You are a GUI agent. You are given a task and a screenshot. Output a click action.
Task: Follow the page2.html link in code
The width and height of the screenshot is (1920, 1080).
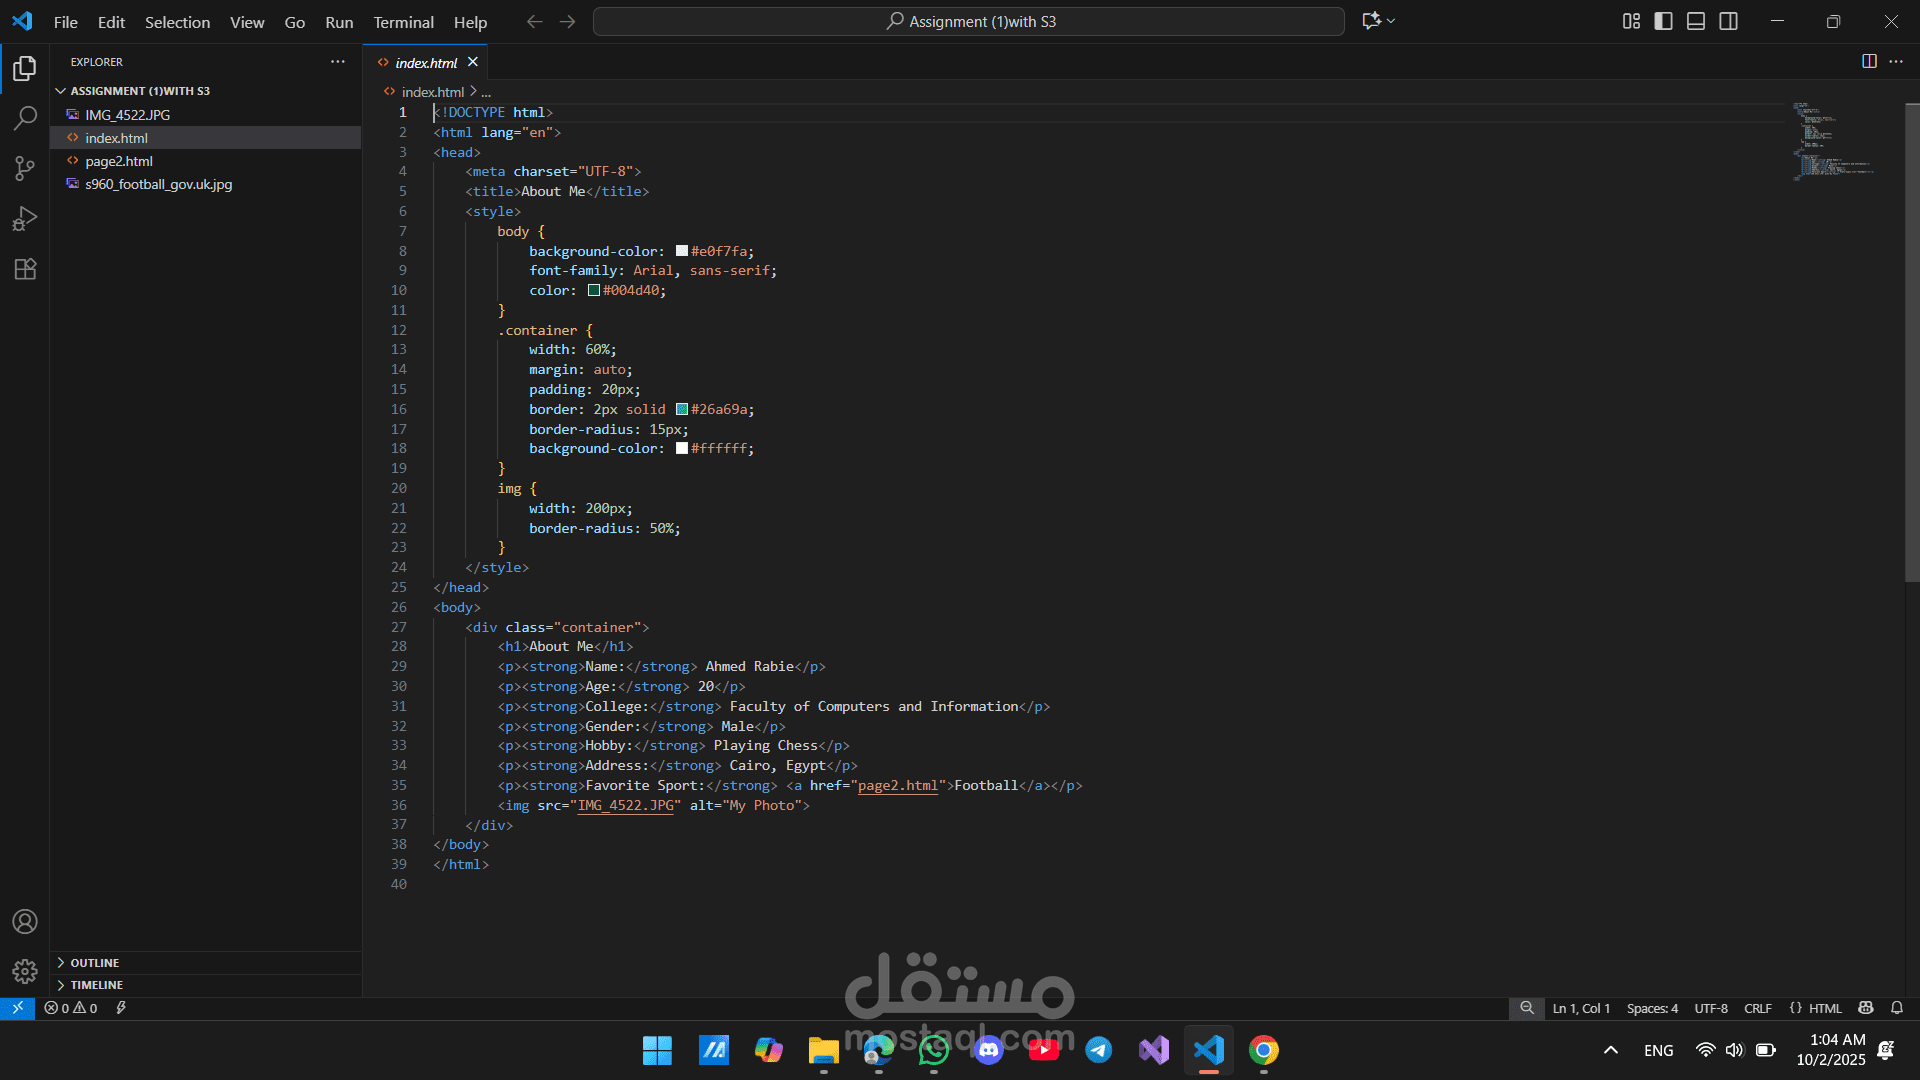tap(898, 786)
